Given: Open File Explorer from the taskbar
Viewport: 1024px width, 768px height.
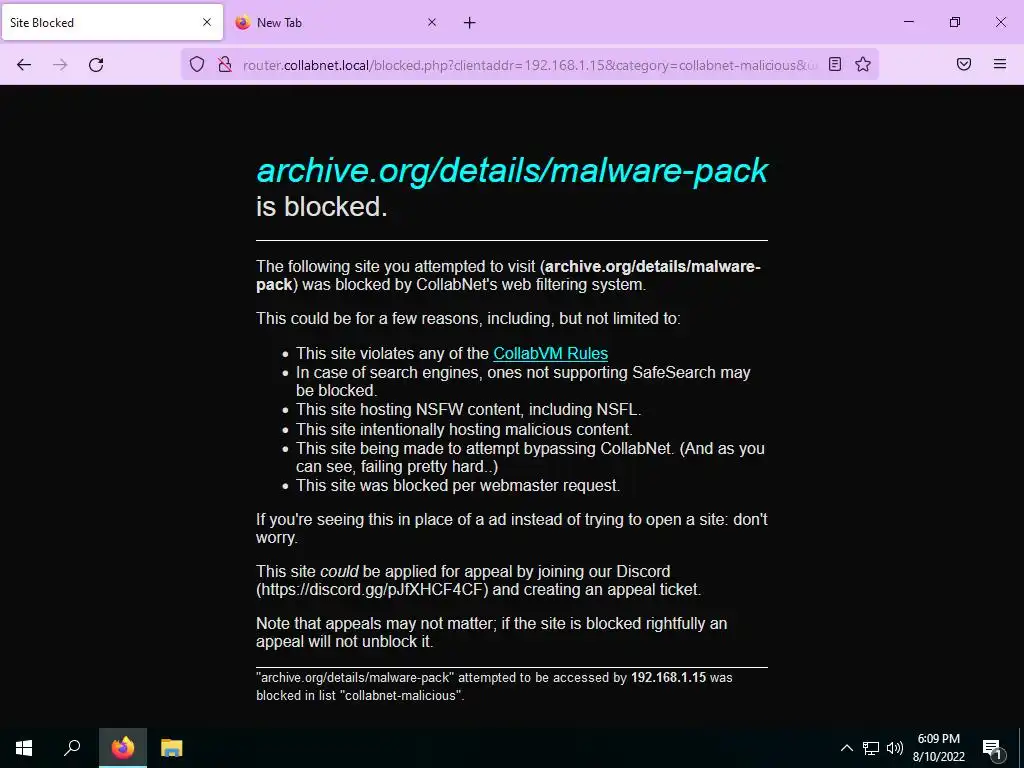Looking at the screenshot, I should (x=172, y=748).
